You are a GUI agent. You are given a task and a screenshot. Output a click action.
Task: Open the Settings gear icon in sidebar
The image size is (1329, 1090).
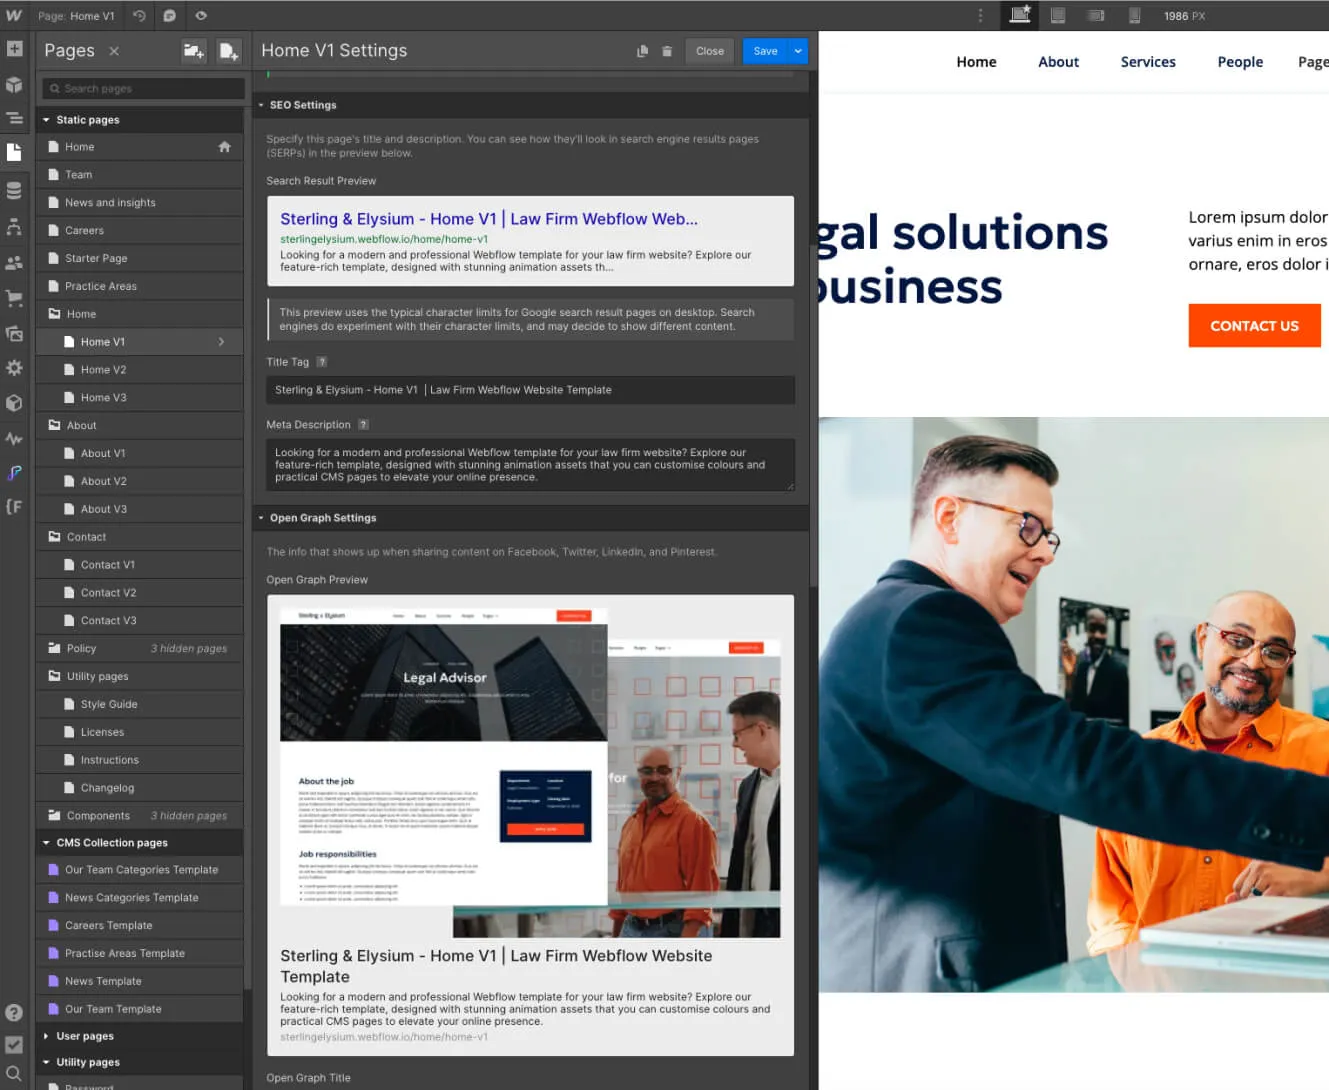[x=14, y=368]
